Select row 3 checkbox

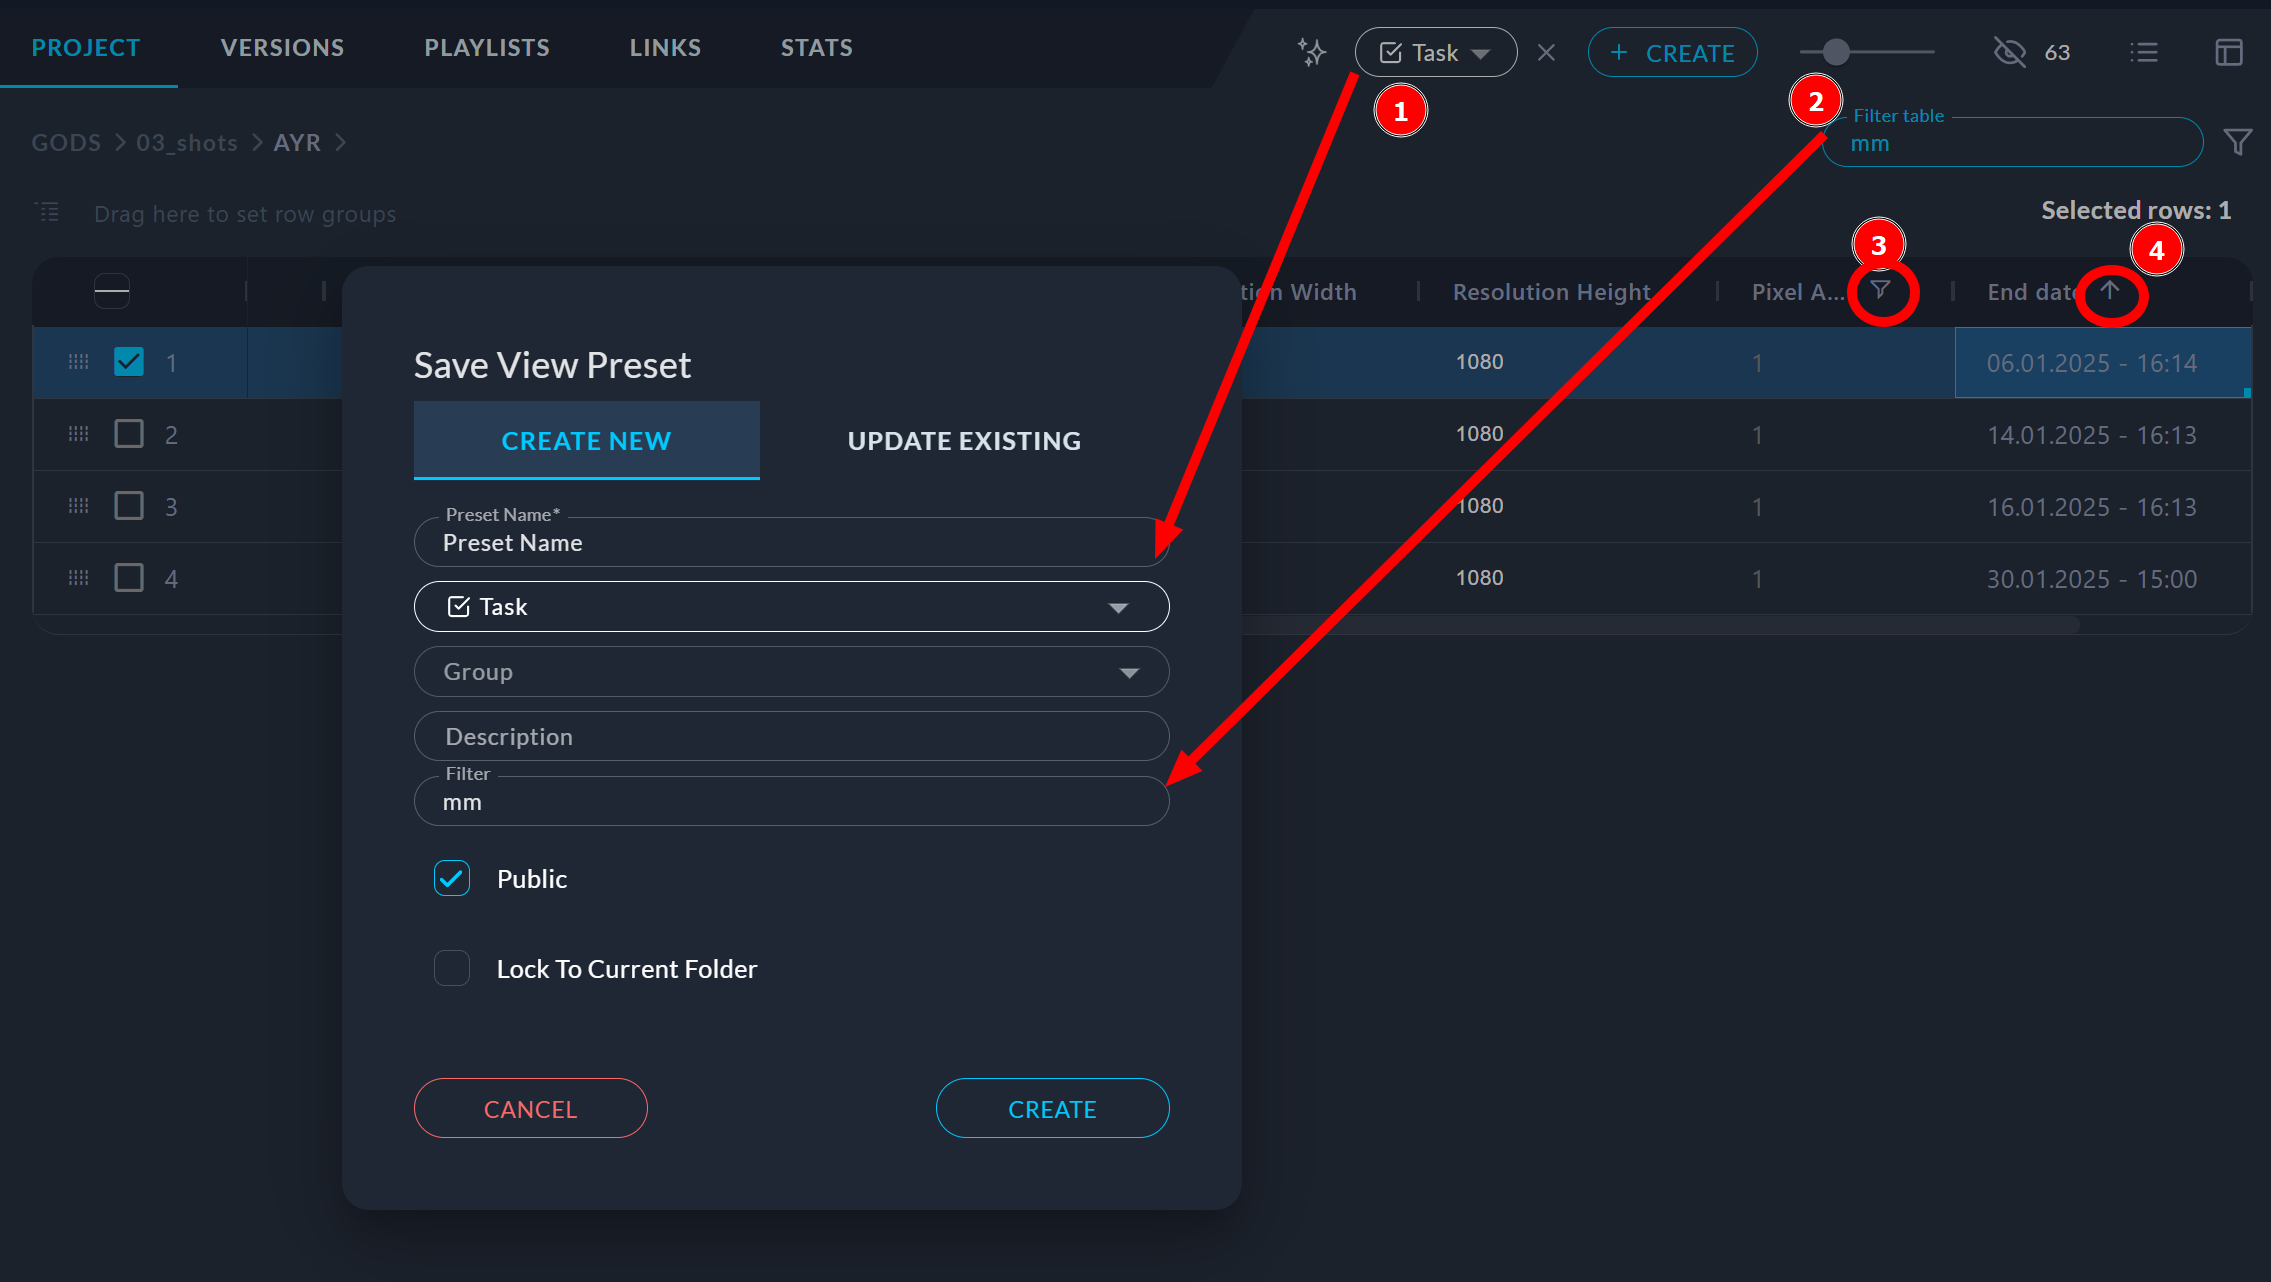click(129, 506)
